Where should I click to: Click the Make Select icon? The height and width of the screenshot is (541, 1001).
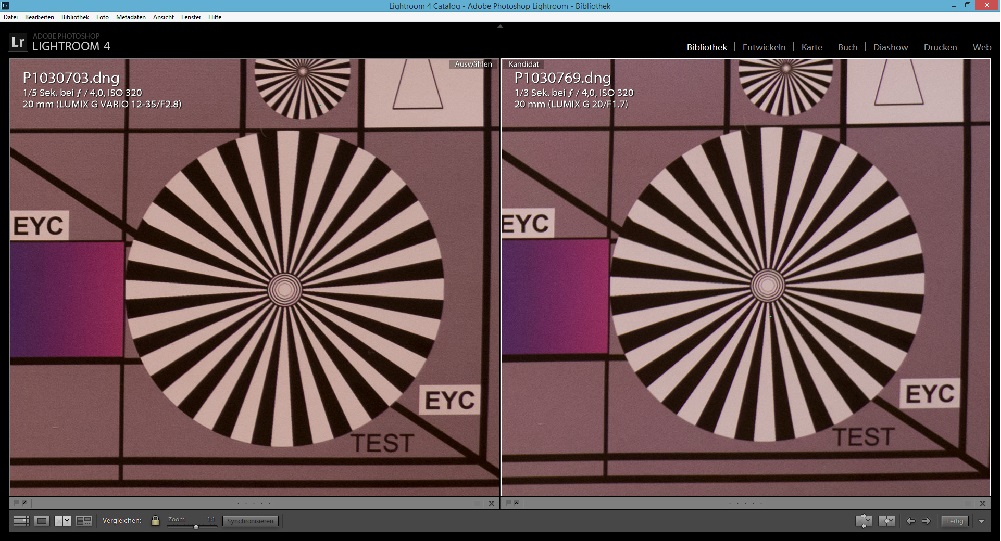point(887,521)
